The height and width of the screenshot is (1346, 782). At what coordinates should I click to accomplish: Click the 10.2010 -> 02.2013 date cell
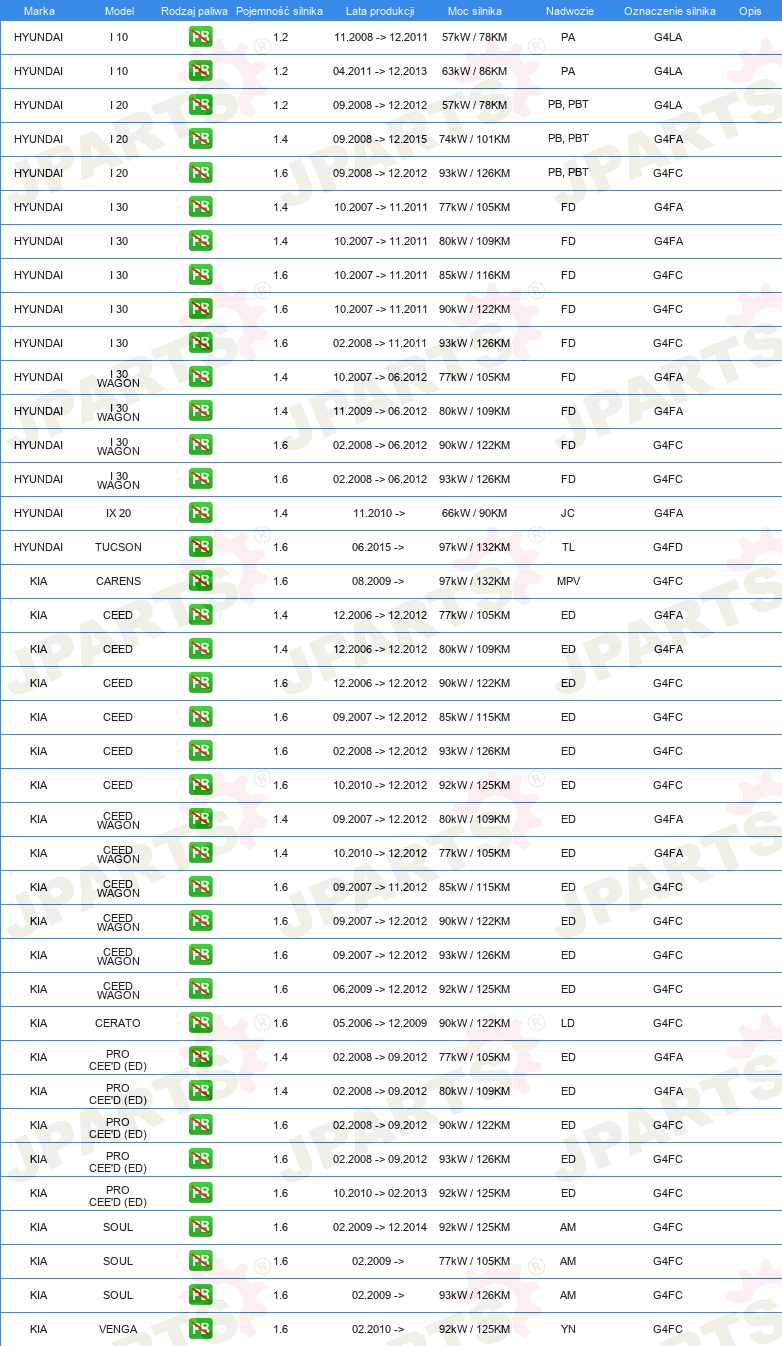point(380,1193)
